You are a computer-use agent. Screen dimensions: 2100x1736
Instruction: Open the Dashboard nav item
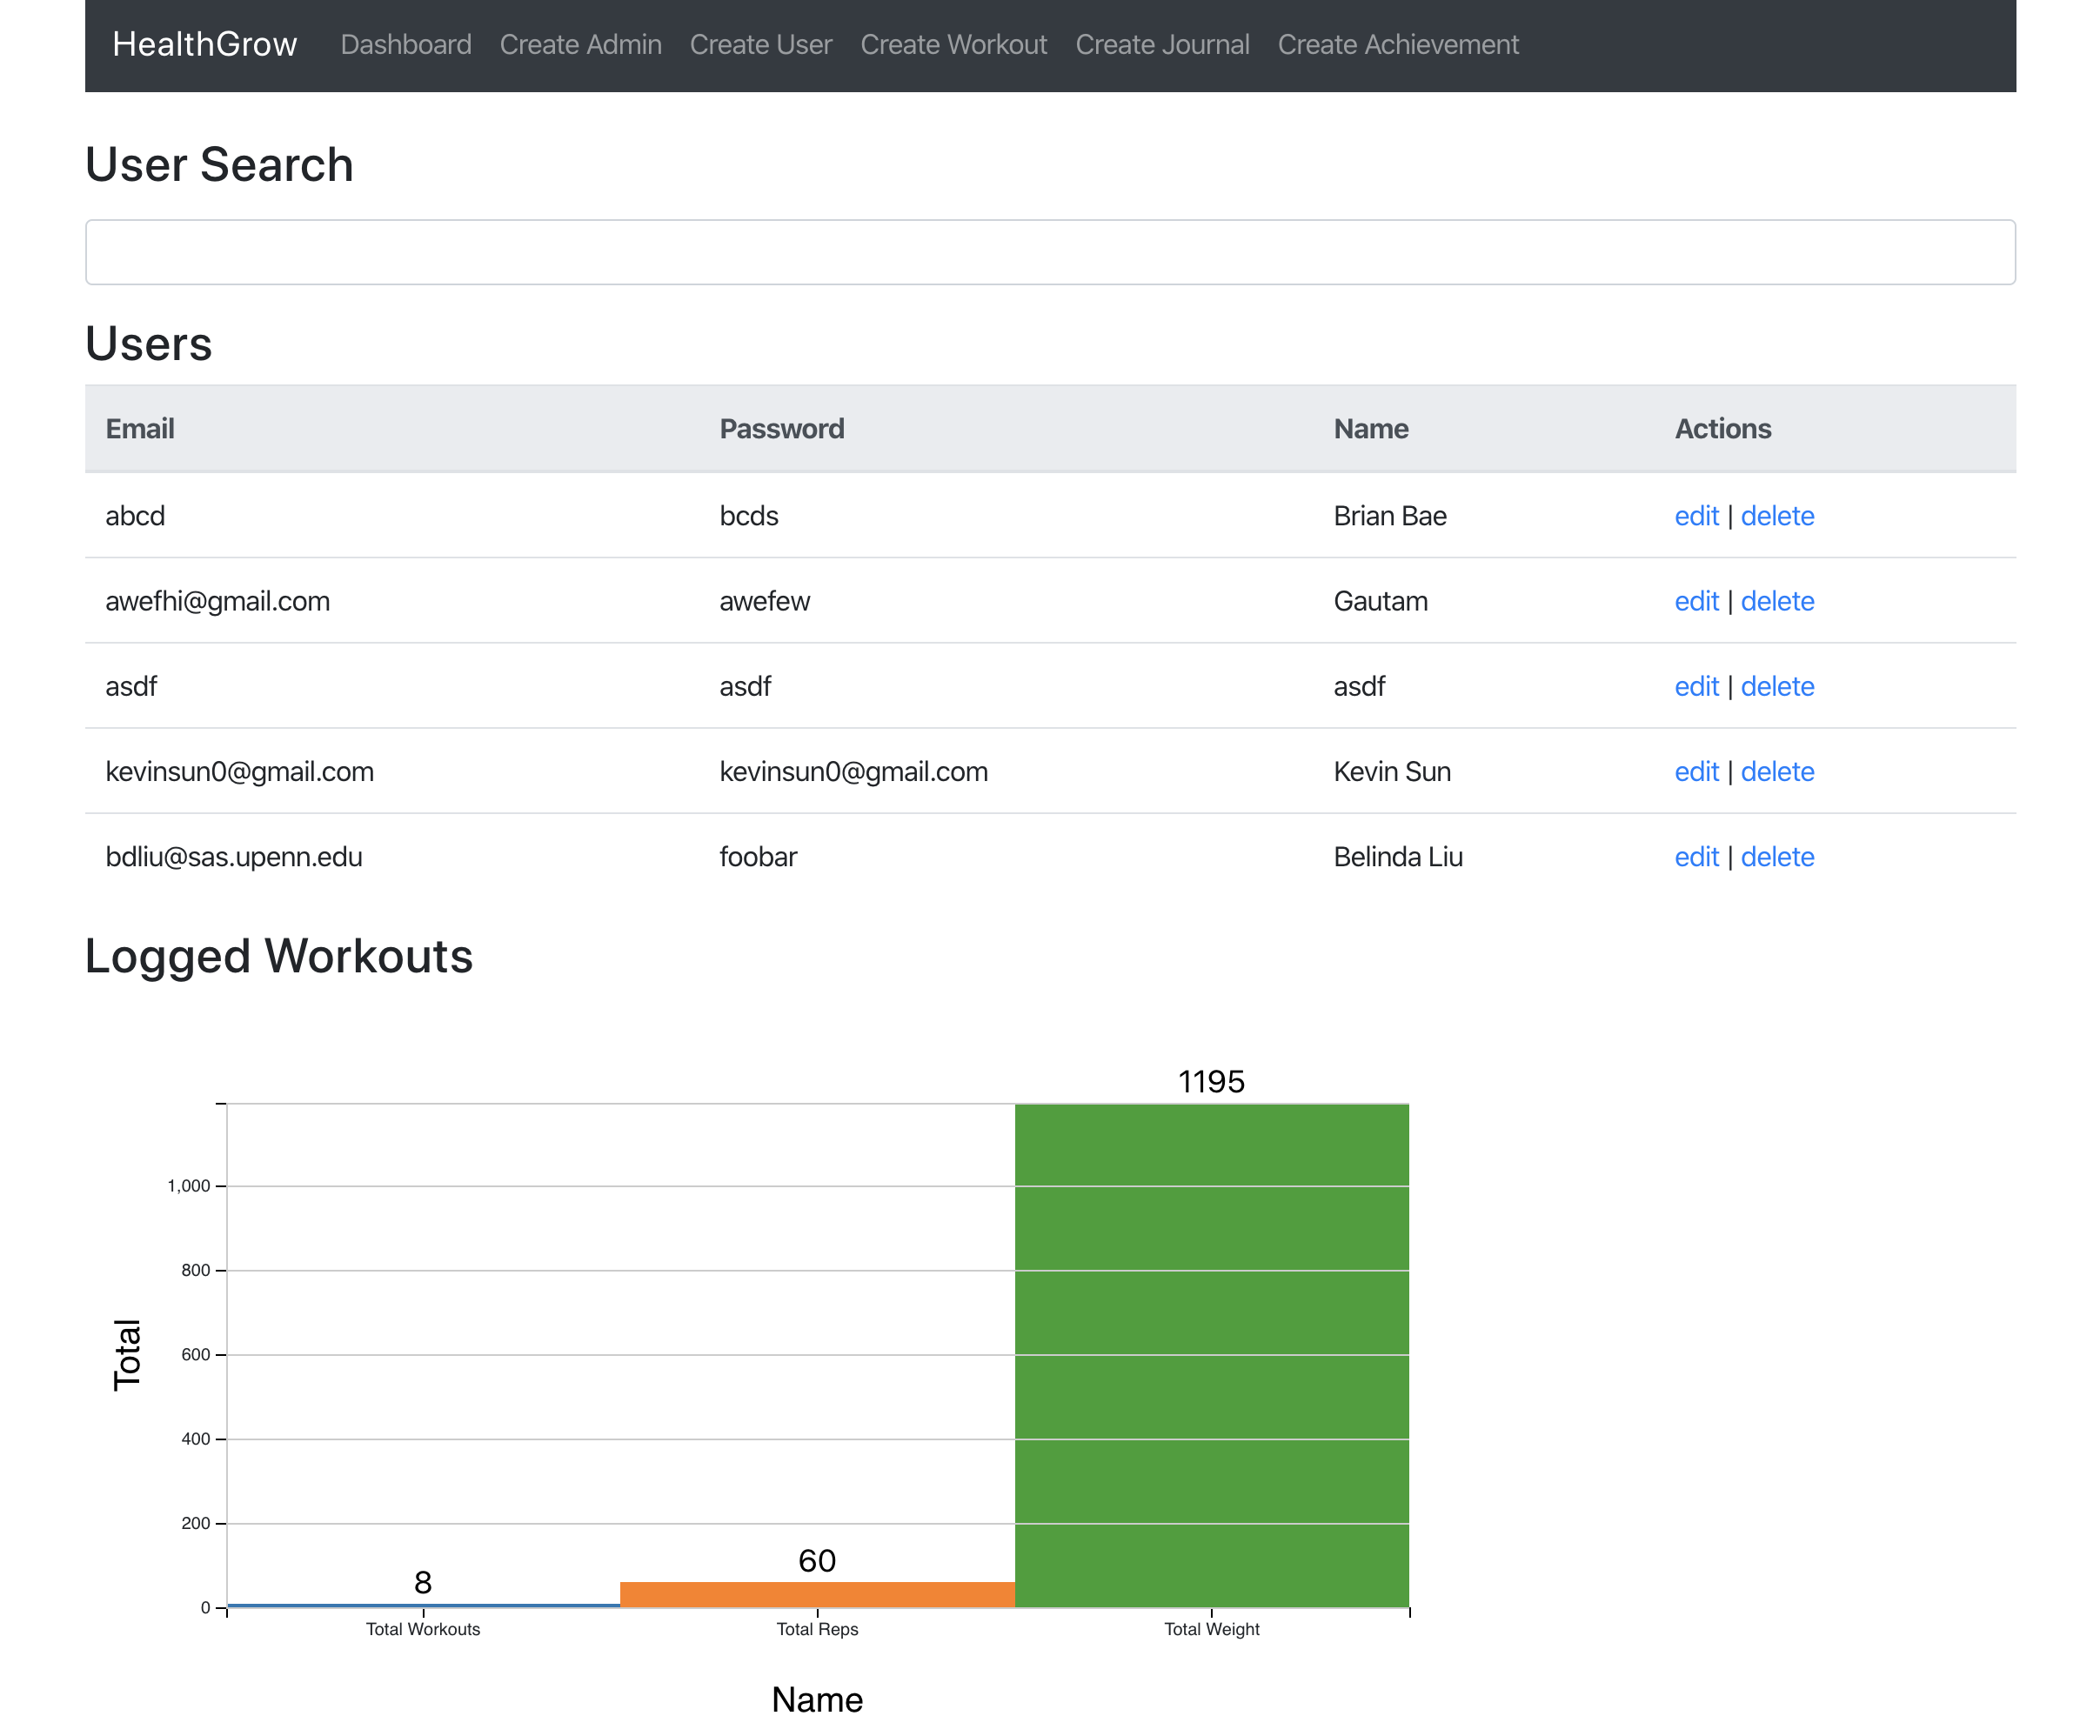pyautogui.click(x=405, y=44)
